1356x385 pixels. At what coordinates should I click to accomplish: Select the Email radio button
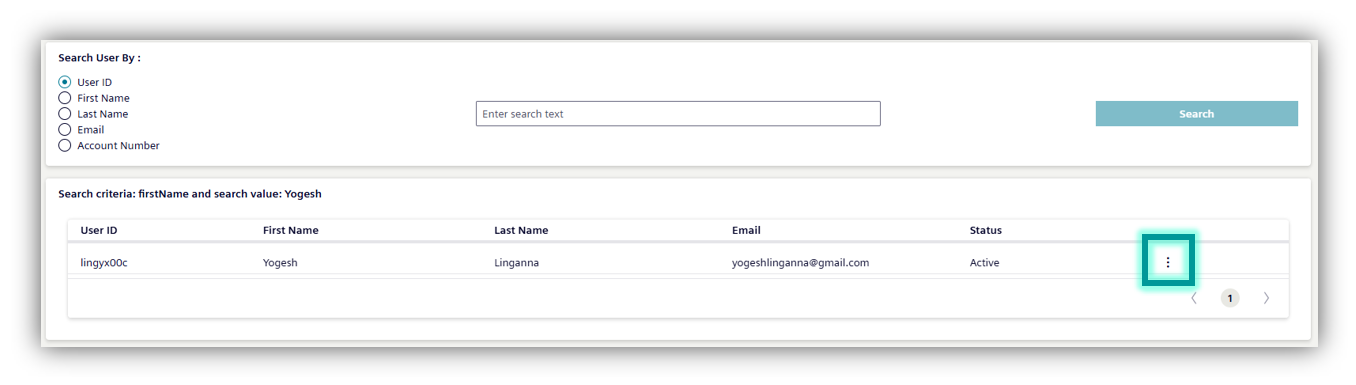coord(65,130)
